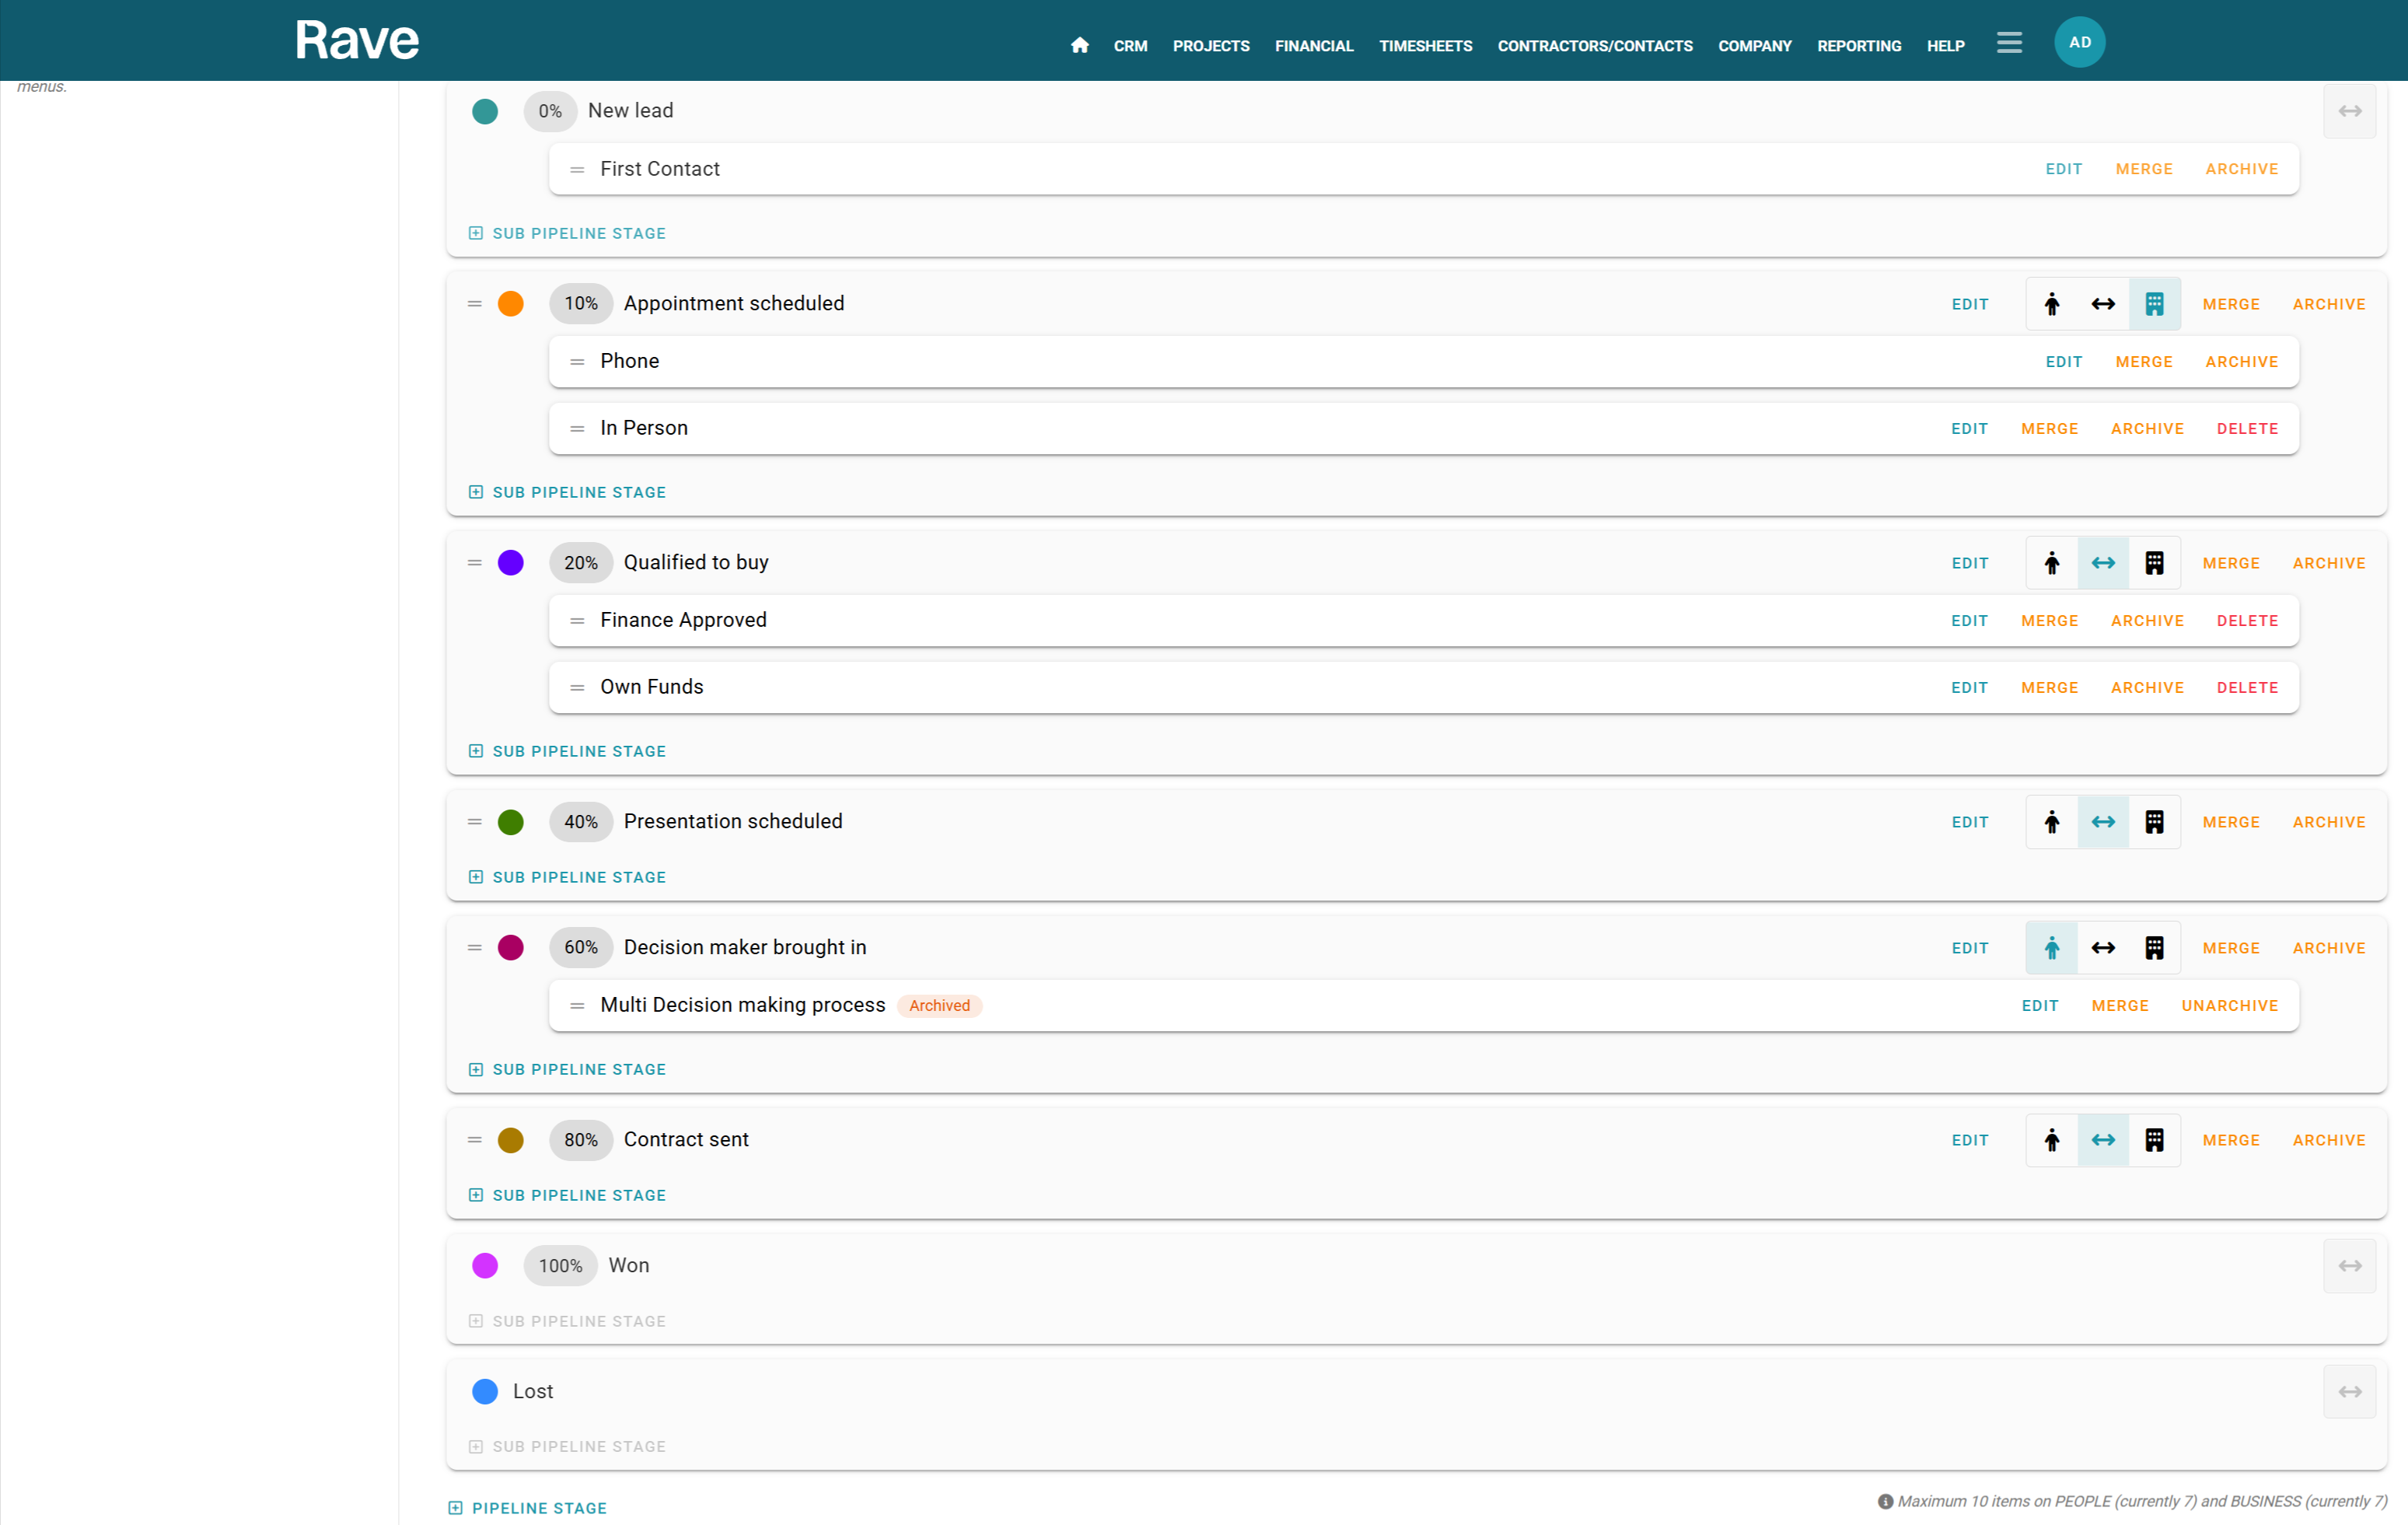Click the arrows icon on New lead row

[2350, 111]
